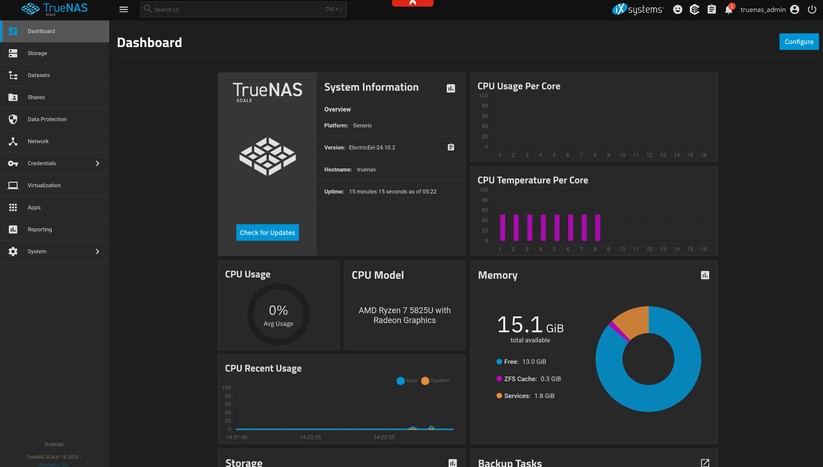Click the Configure dashboard button
This screenshot has height=467, width=823.
coord(798,41)
